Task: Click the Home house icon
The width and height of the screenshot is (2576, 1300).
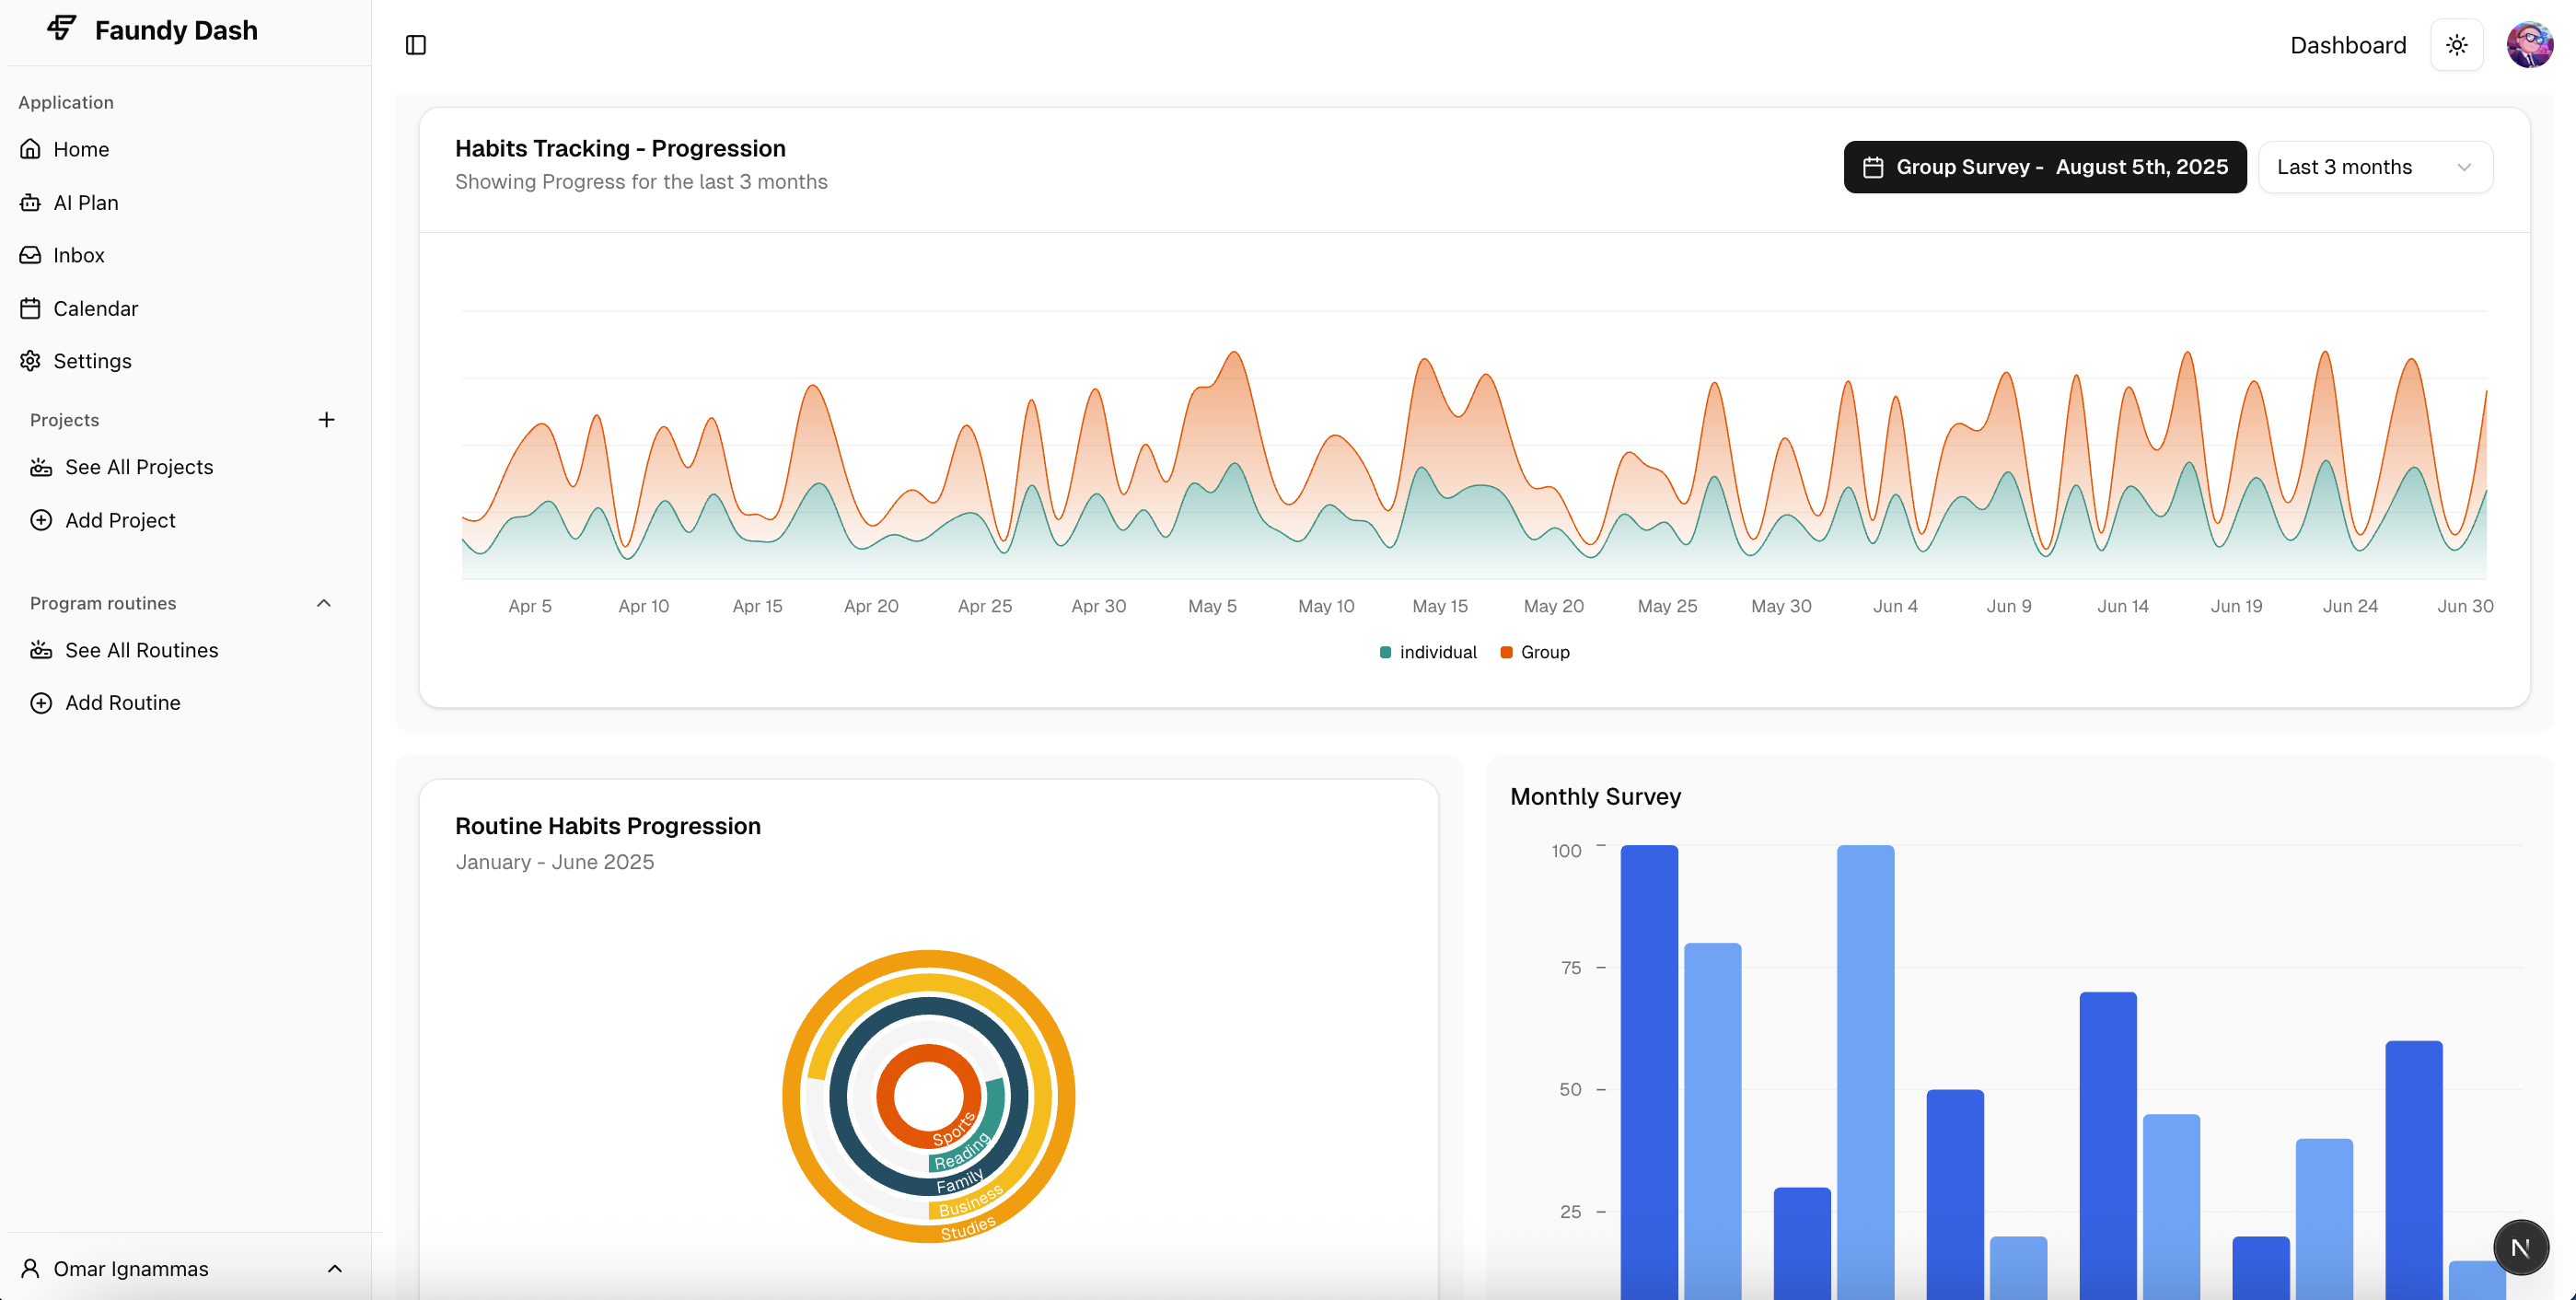Action: (31, 149)
